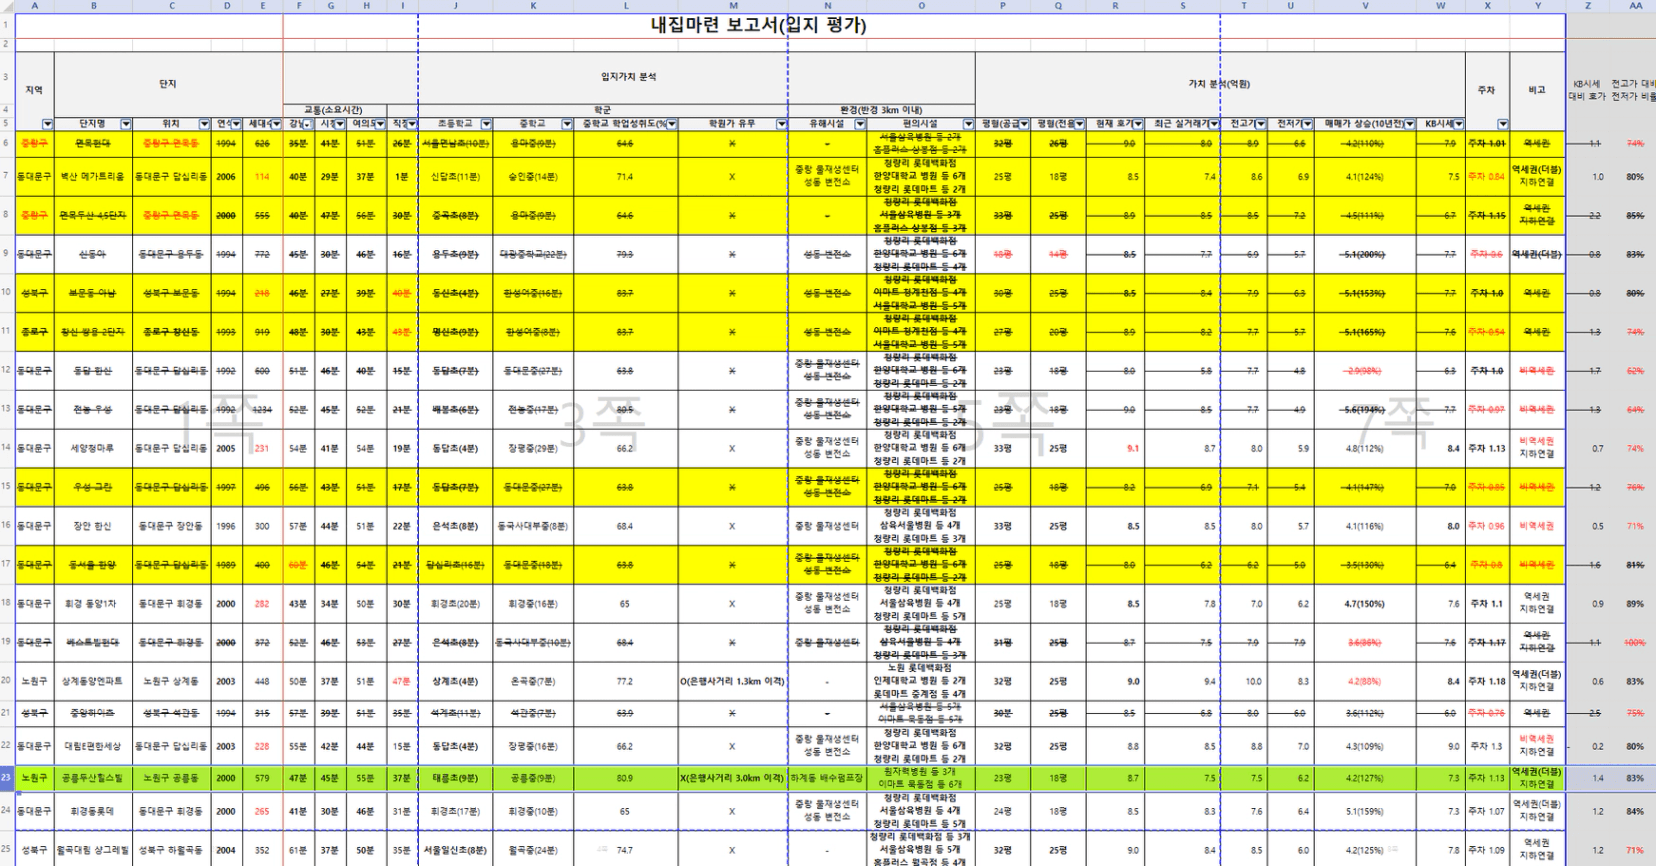Select the 가치 분석(억원) section header cell
Screen dimensions: 1656x866
1219,84
